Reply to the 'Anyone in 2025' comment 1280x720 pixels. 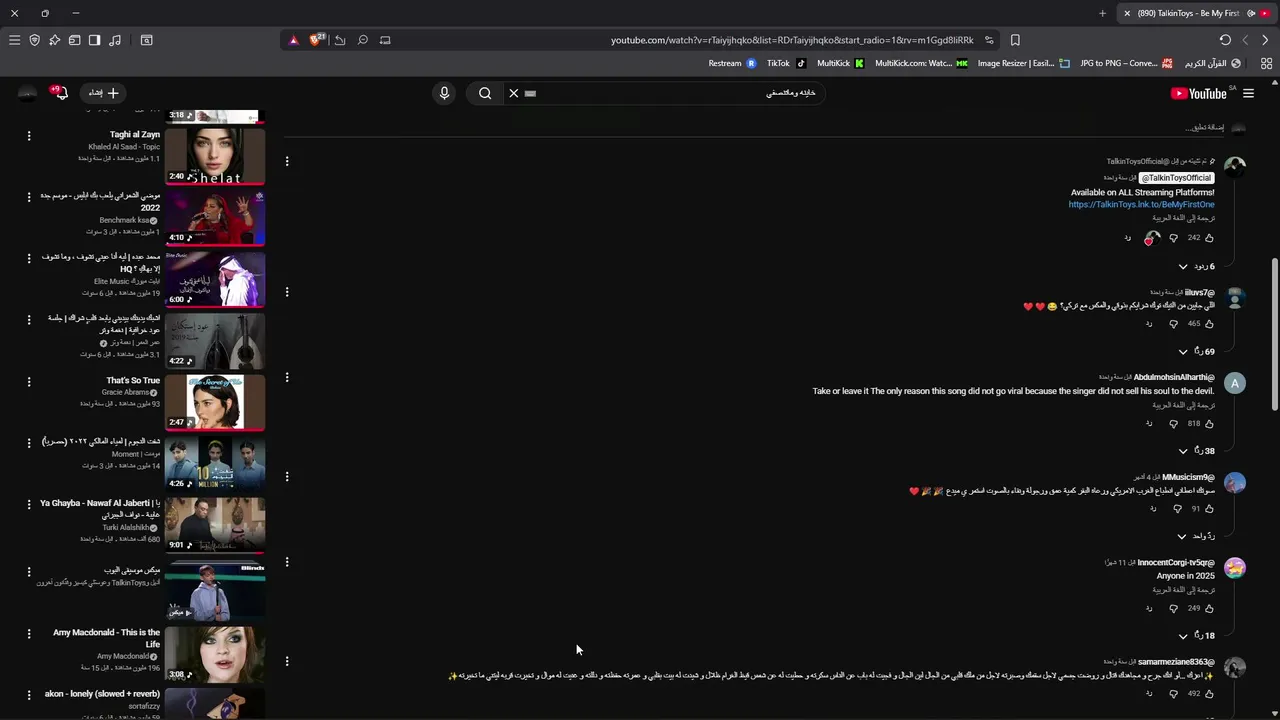coord(1148,608)
